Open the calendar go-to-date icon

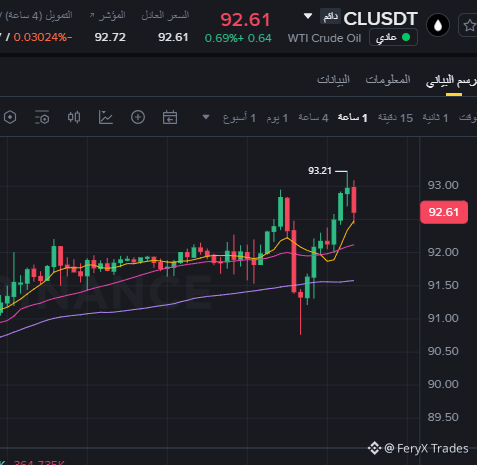170,117
